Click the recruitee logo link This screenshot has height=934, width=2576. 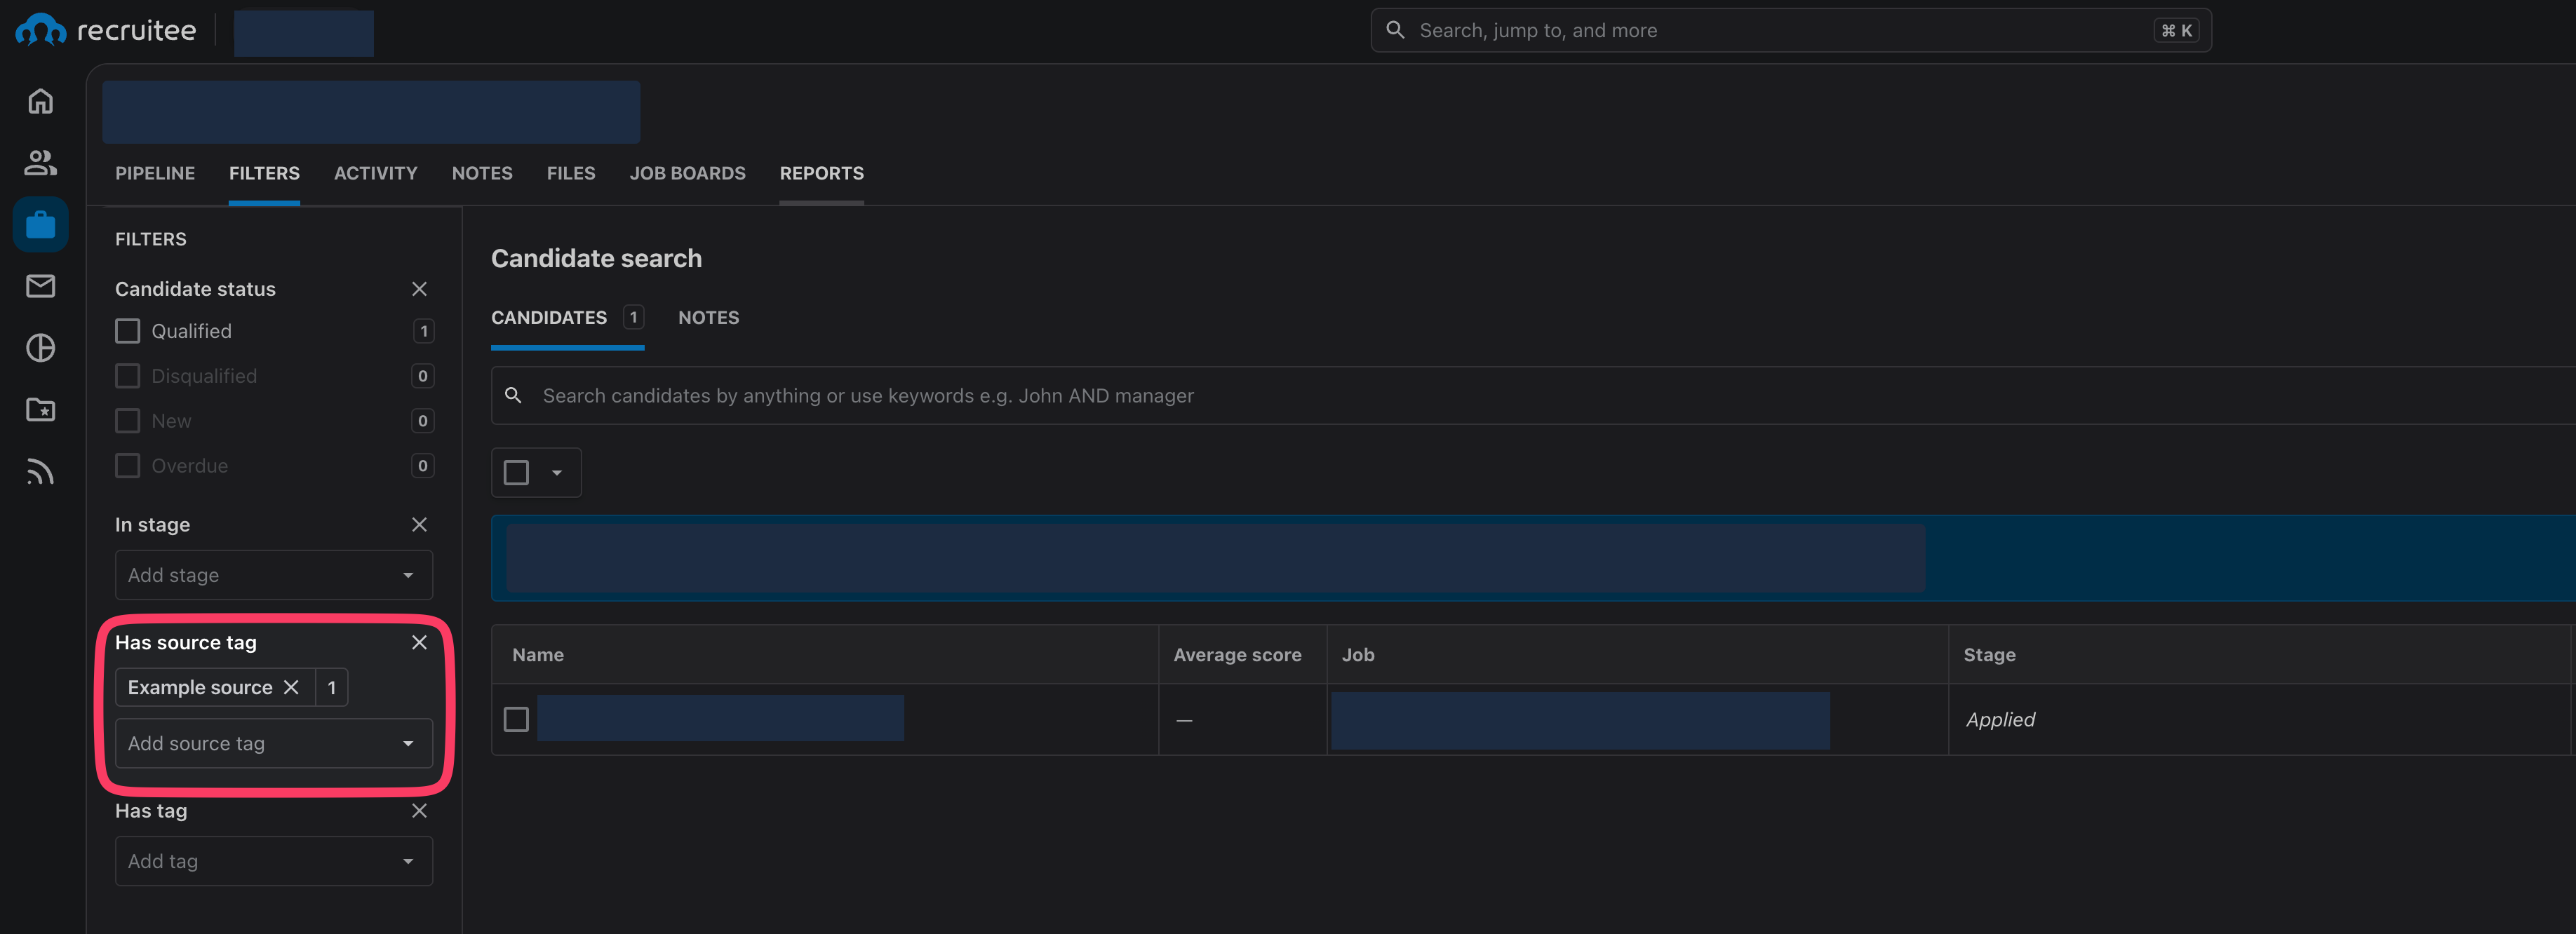[x=106, y=31]
